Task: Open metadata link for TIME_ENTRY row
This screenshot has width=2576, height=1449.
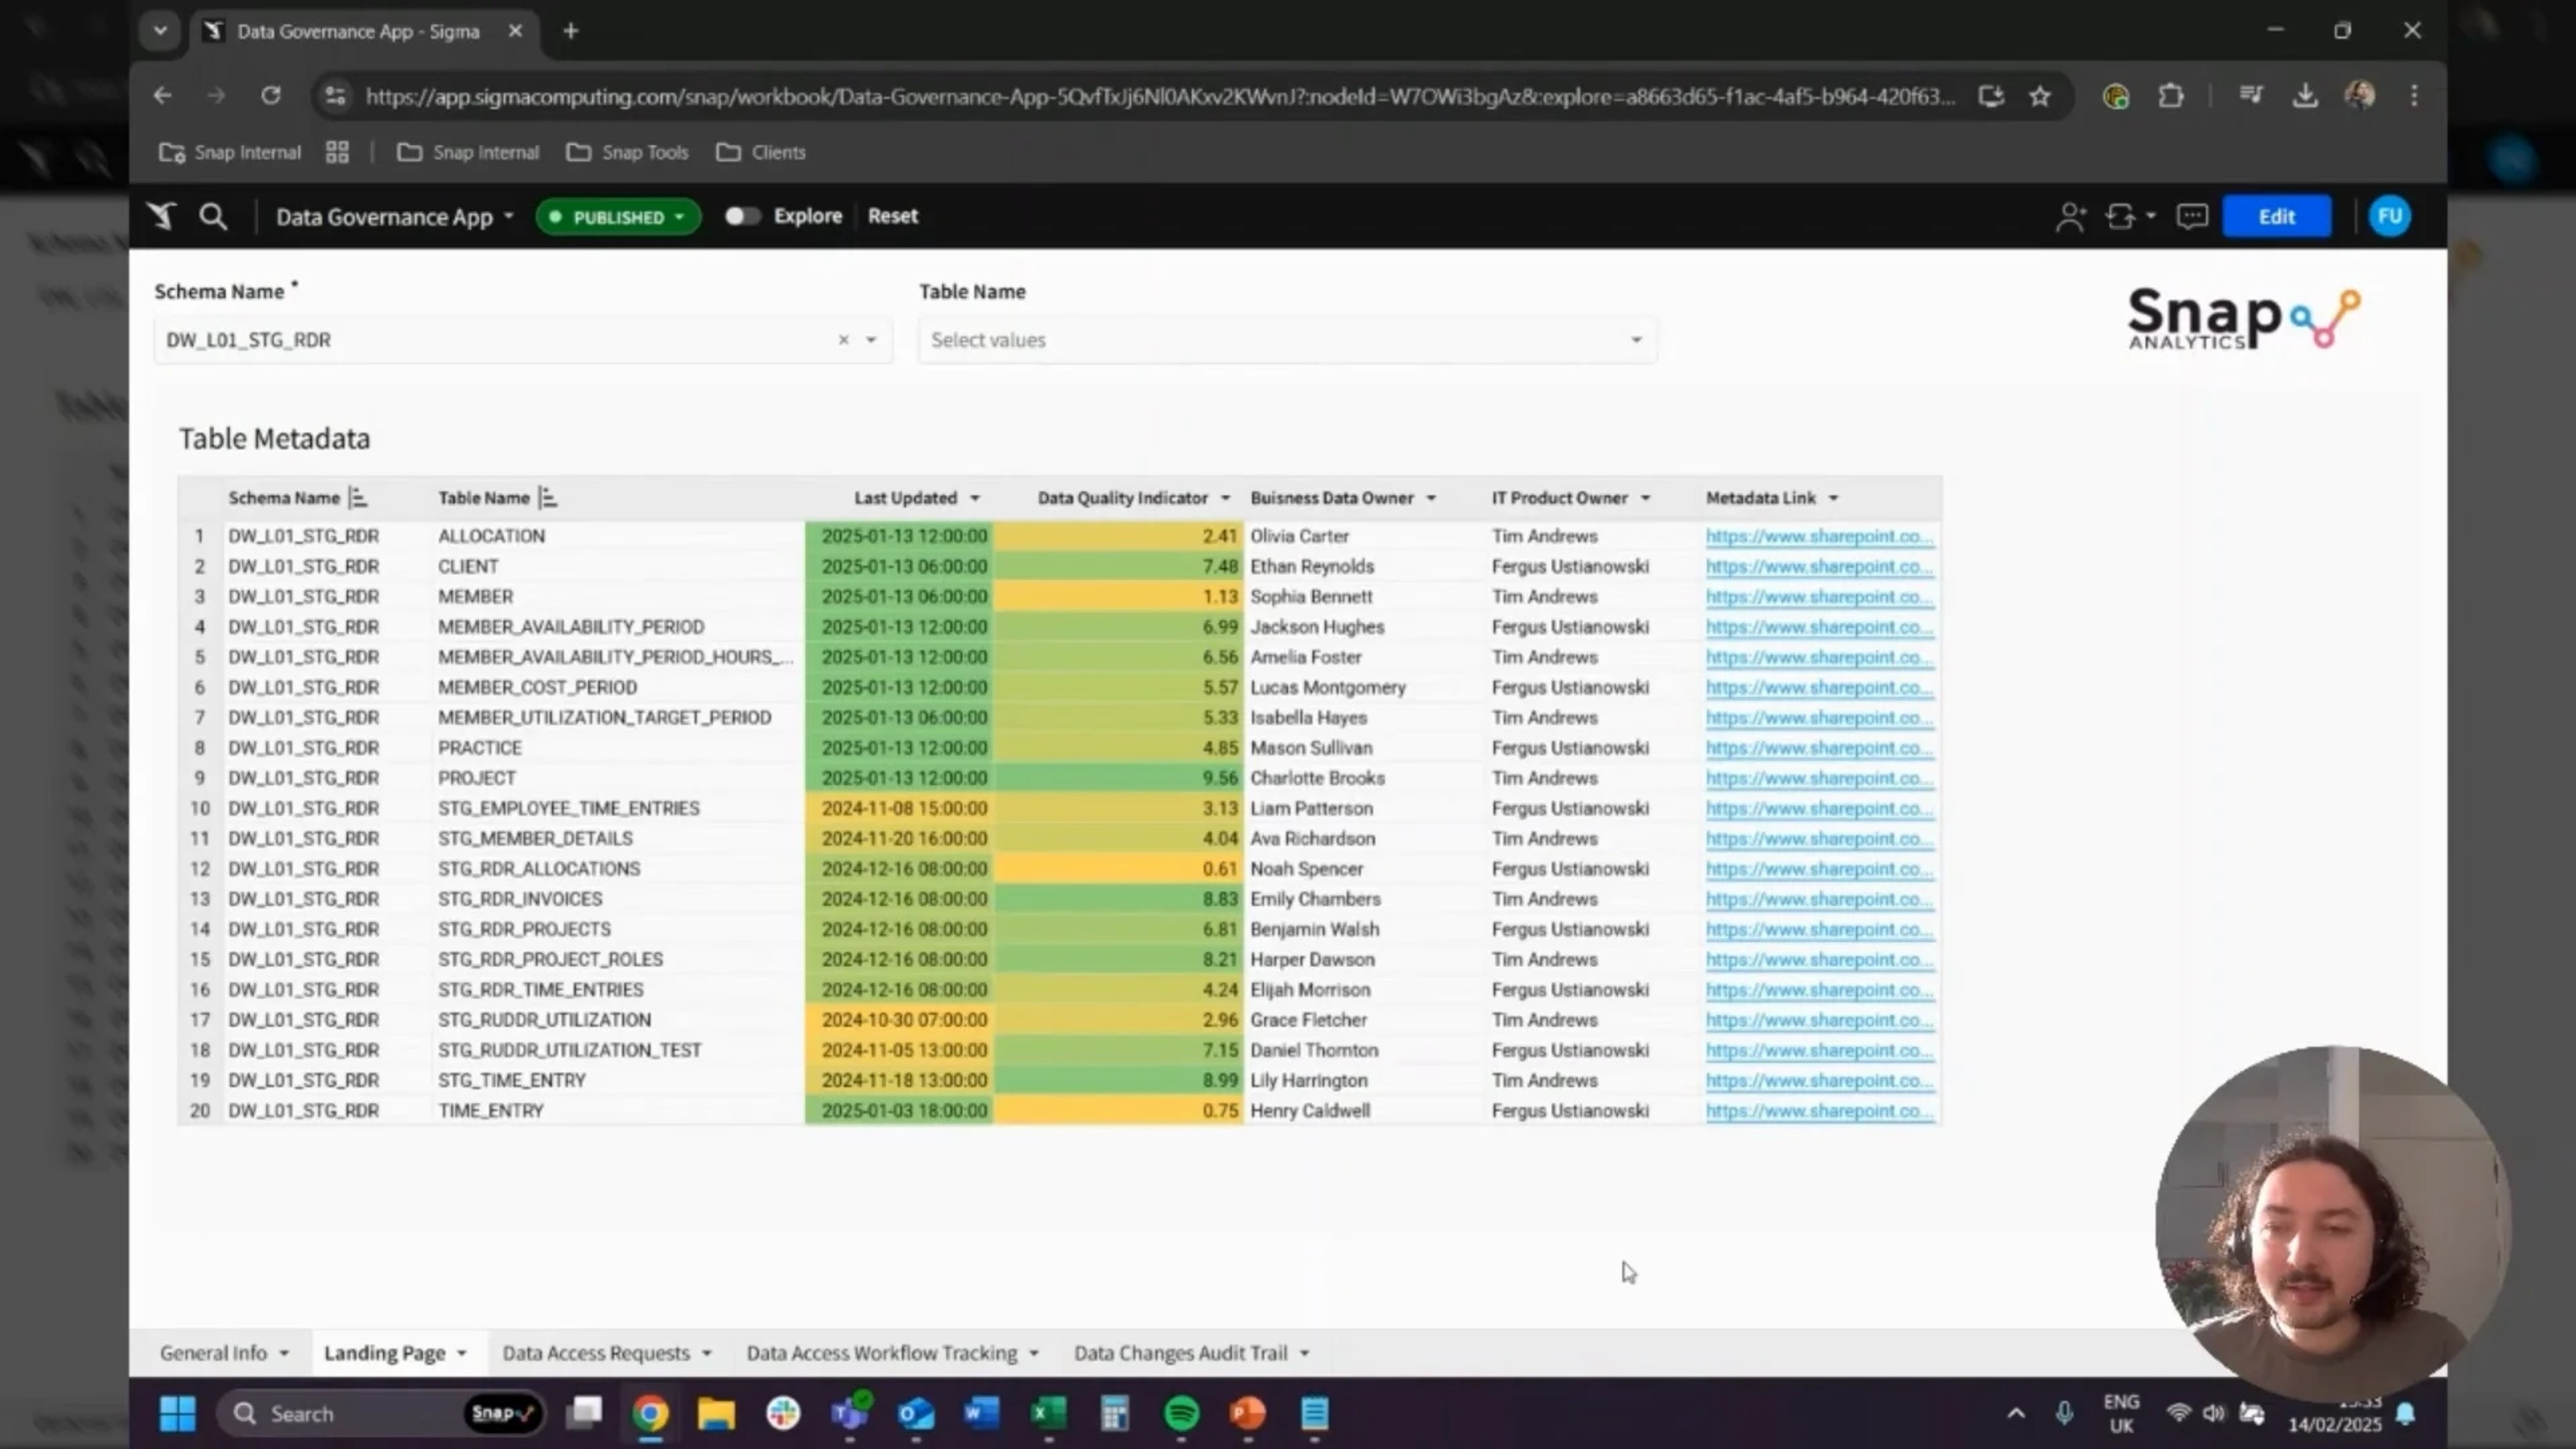Action: click(x=1819, y=1111)
